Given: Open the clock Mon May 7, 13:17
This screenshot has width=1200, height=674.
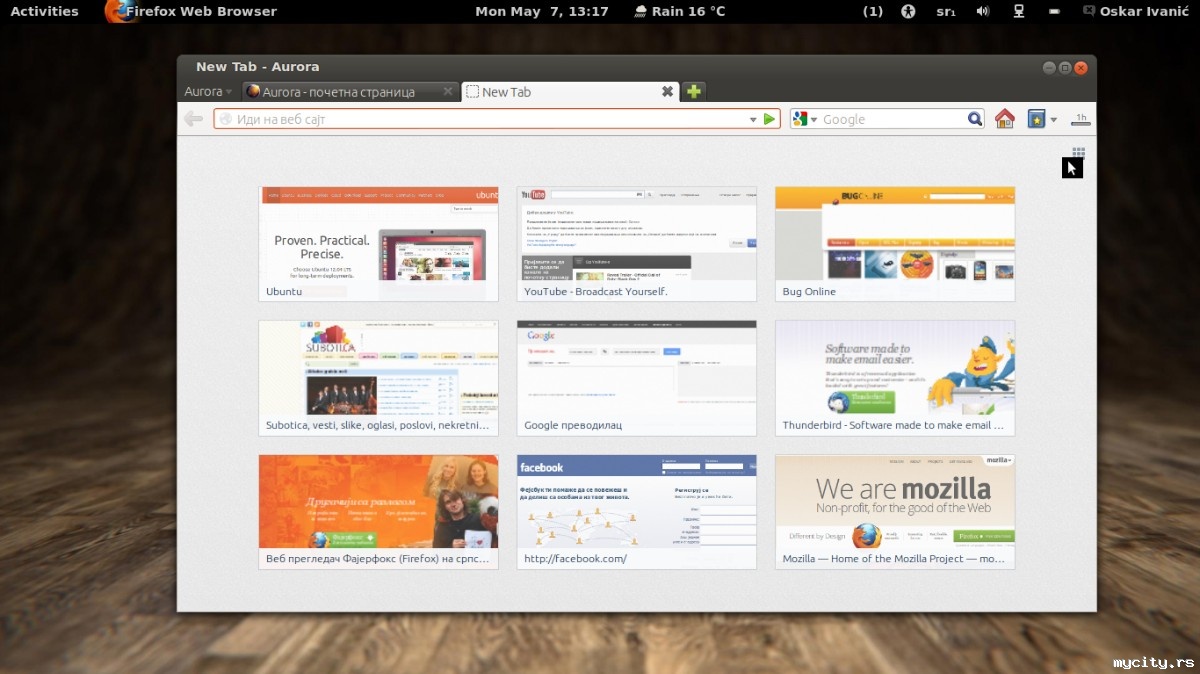Looking at the screenshot, I should [542, 11].
